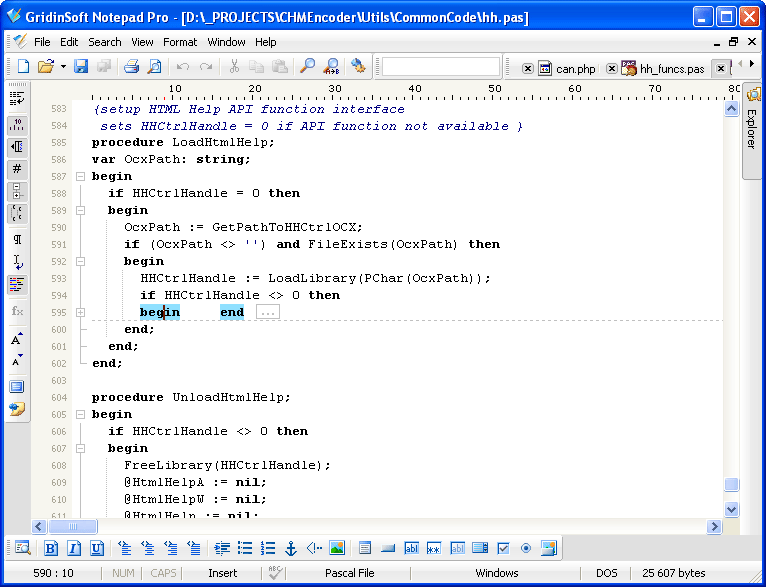Click the blue window icon in sidebar

point(17,387)
